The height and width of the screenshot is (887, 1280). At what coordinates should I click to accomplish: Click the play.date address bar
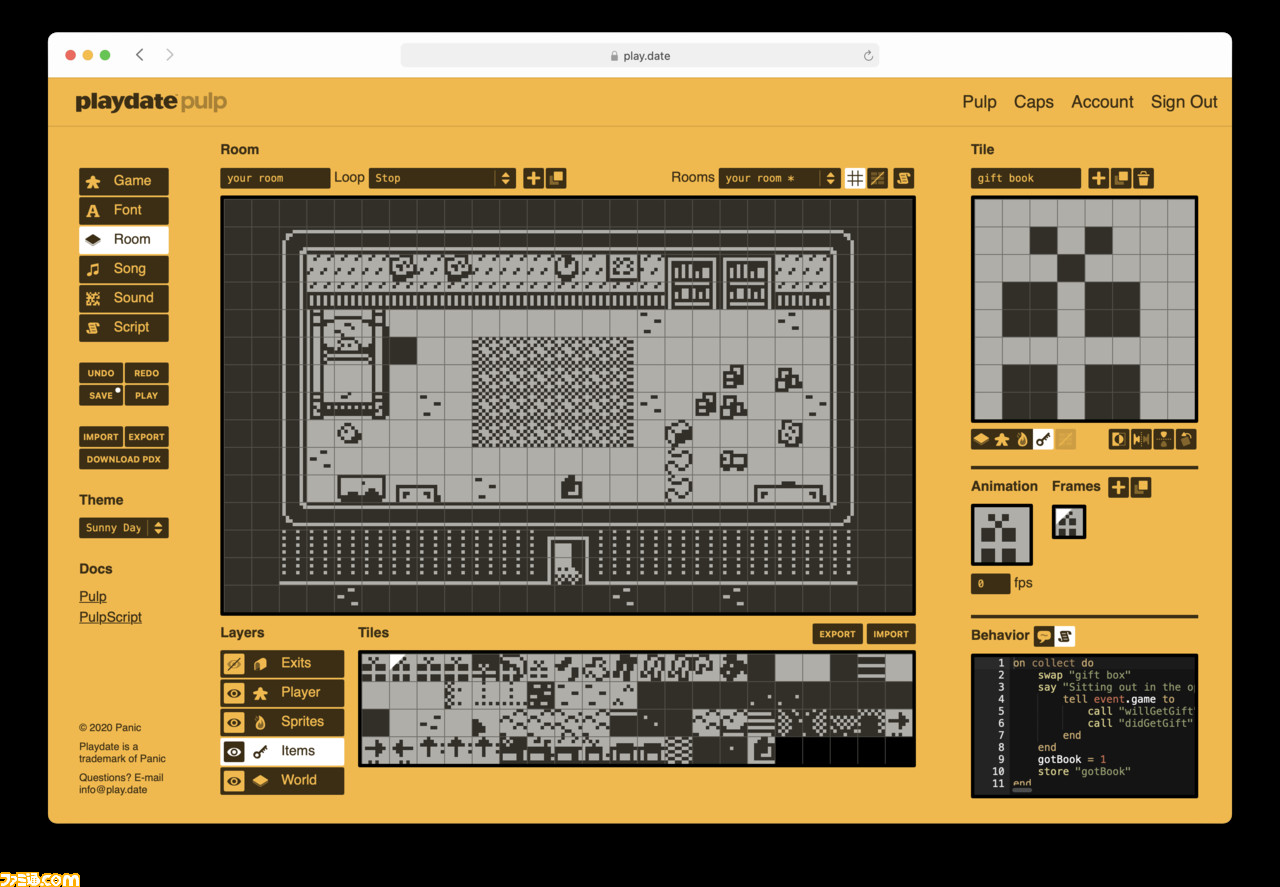[640, 56]
